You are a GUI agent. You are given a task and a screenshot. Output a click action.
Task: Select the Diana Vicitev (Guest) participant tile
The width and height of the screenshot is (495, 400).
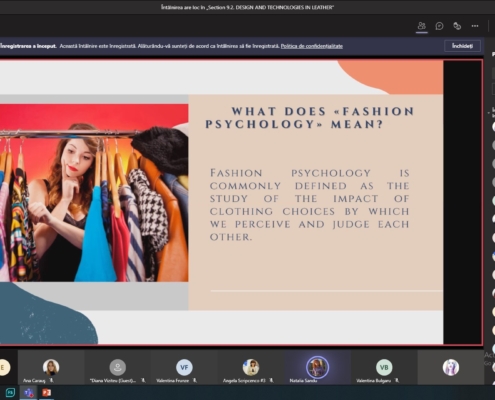click(x=118, y=367)
